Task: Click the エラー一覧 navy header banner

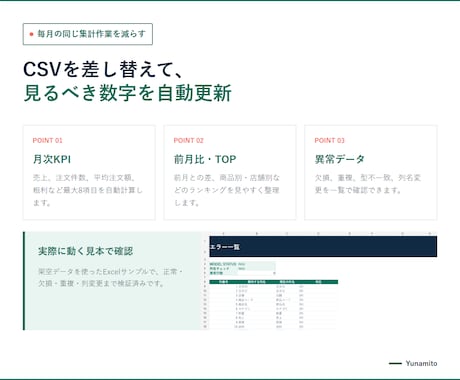Action: [323, 247]
